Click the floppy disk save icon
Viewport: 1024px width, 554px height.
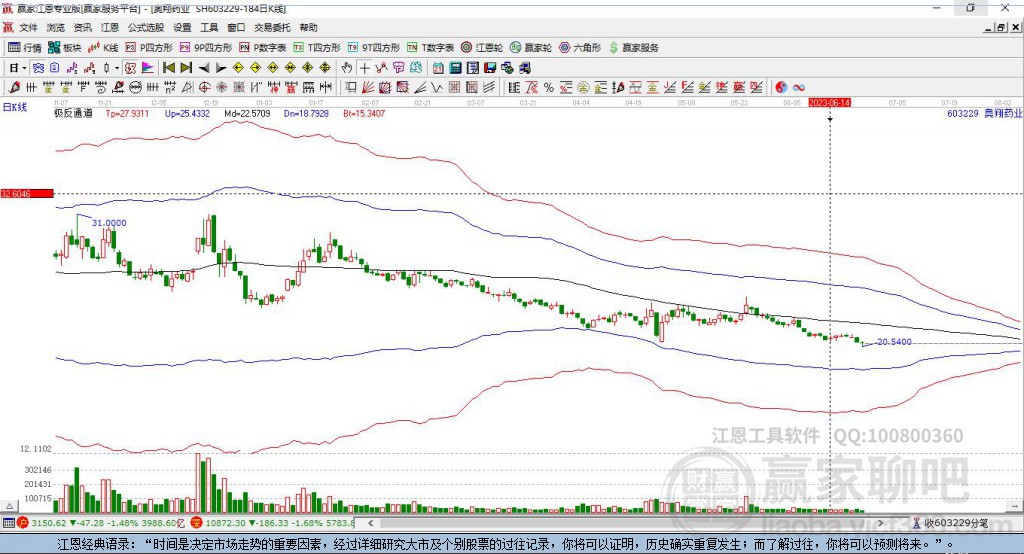(x=490, y=68)
